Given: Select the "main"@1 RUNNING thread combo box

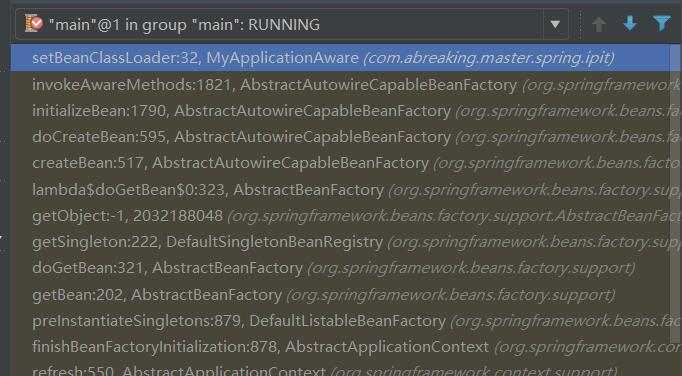Looking at the screenshot, I should click(x=292, y=24).
